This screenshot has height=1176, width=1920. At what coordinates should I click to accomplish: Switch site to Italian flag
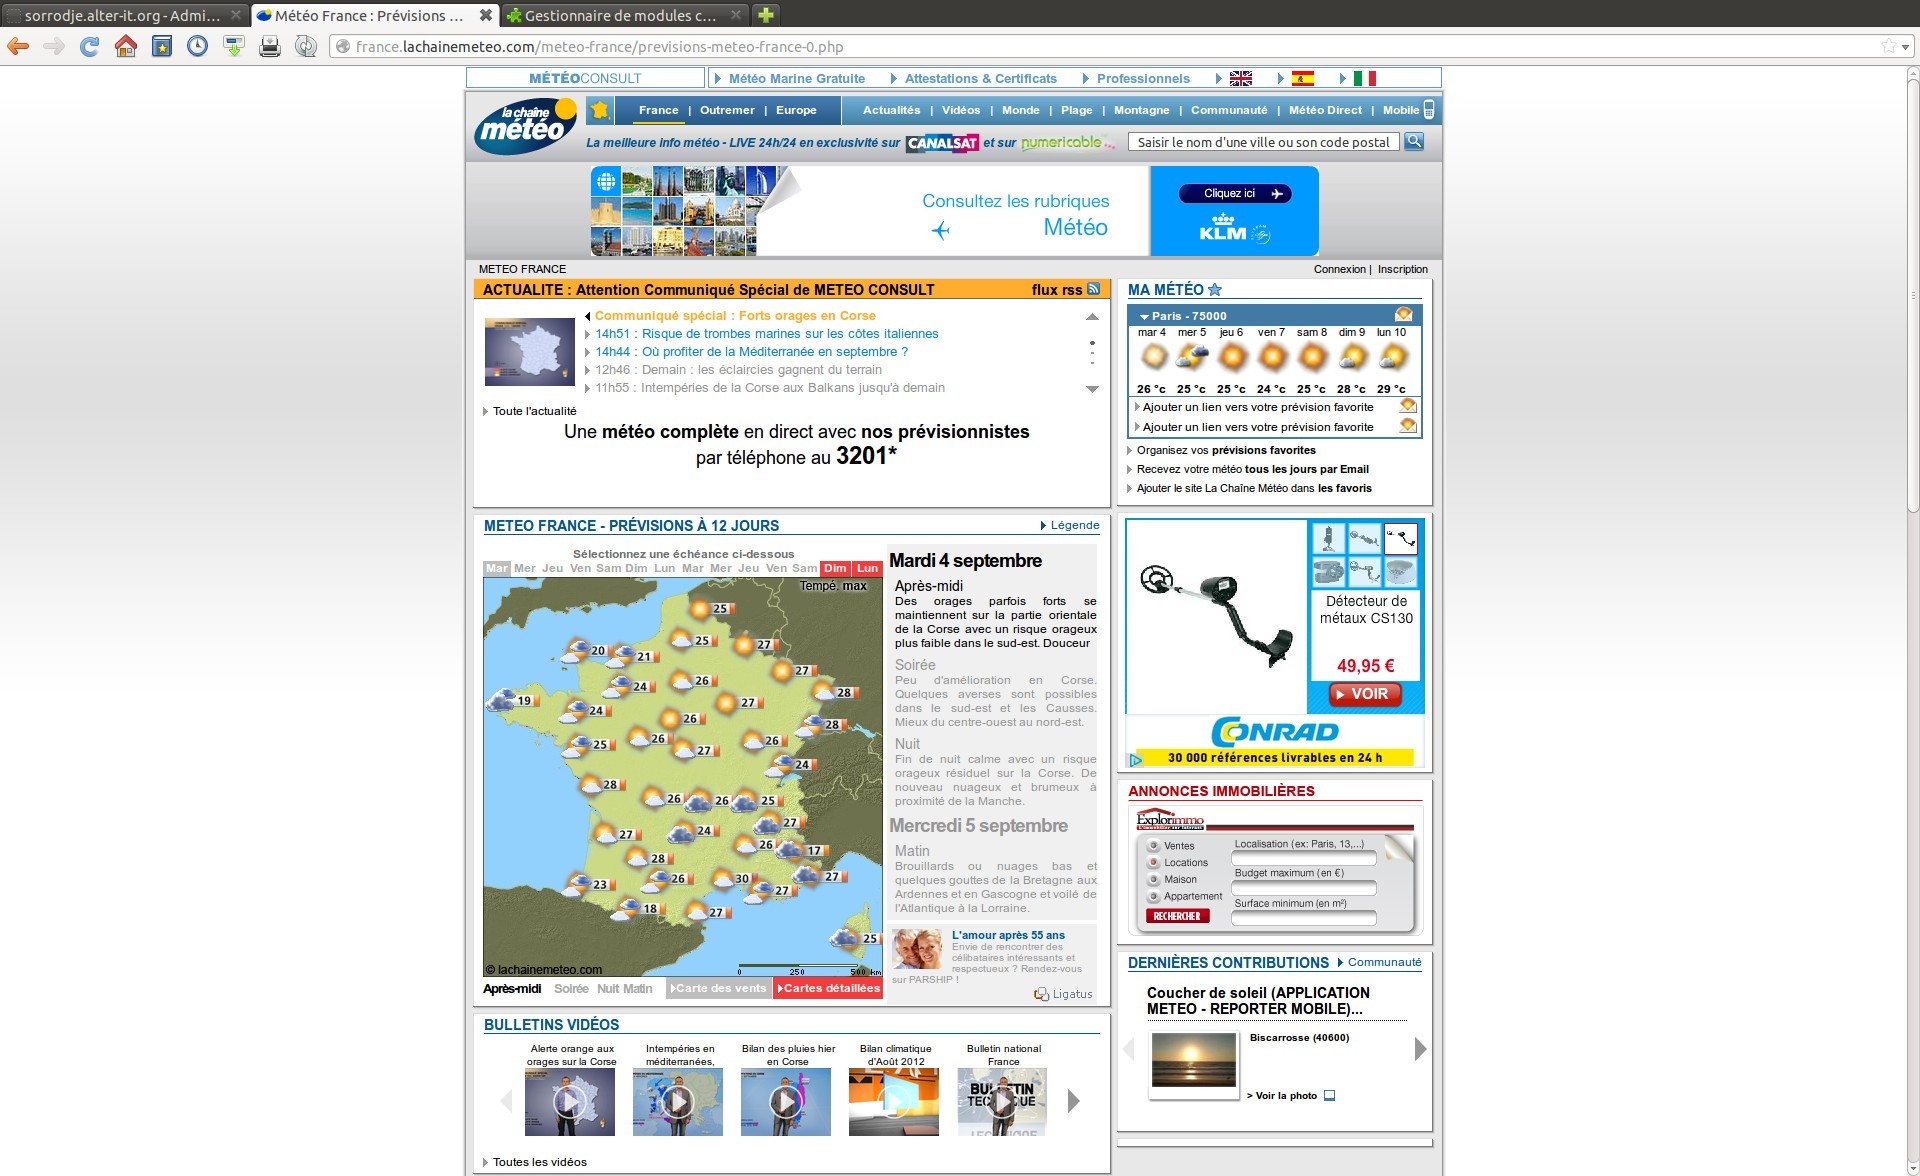tap(1365, 78)
